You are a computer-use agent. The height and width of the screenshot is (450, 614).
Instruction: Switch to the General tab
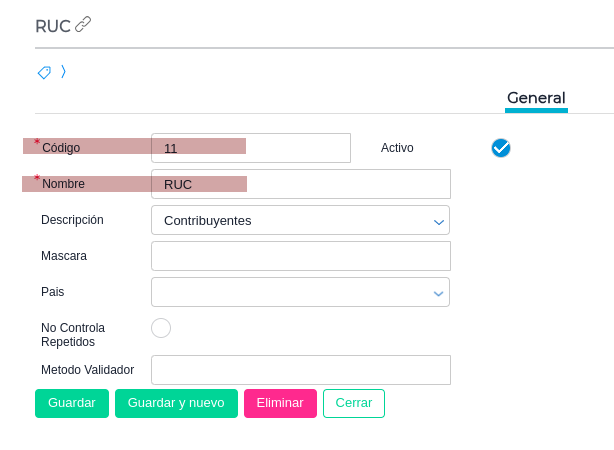point(536,98)
